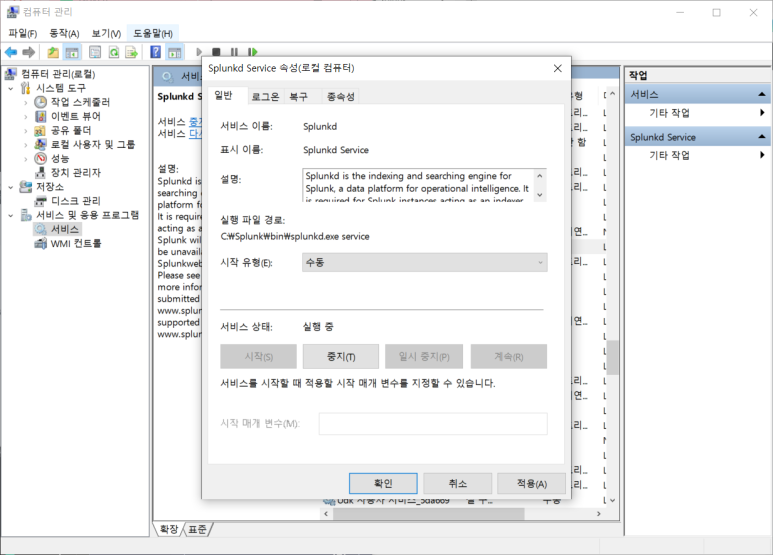Collapse the 서비스 section in 작업 pane
This screenshot has height=555, width=773.
(x=762, y=95)
